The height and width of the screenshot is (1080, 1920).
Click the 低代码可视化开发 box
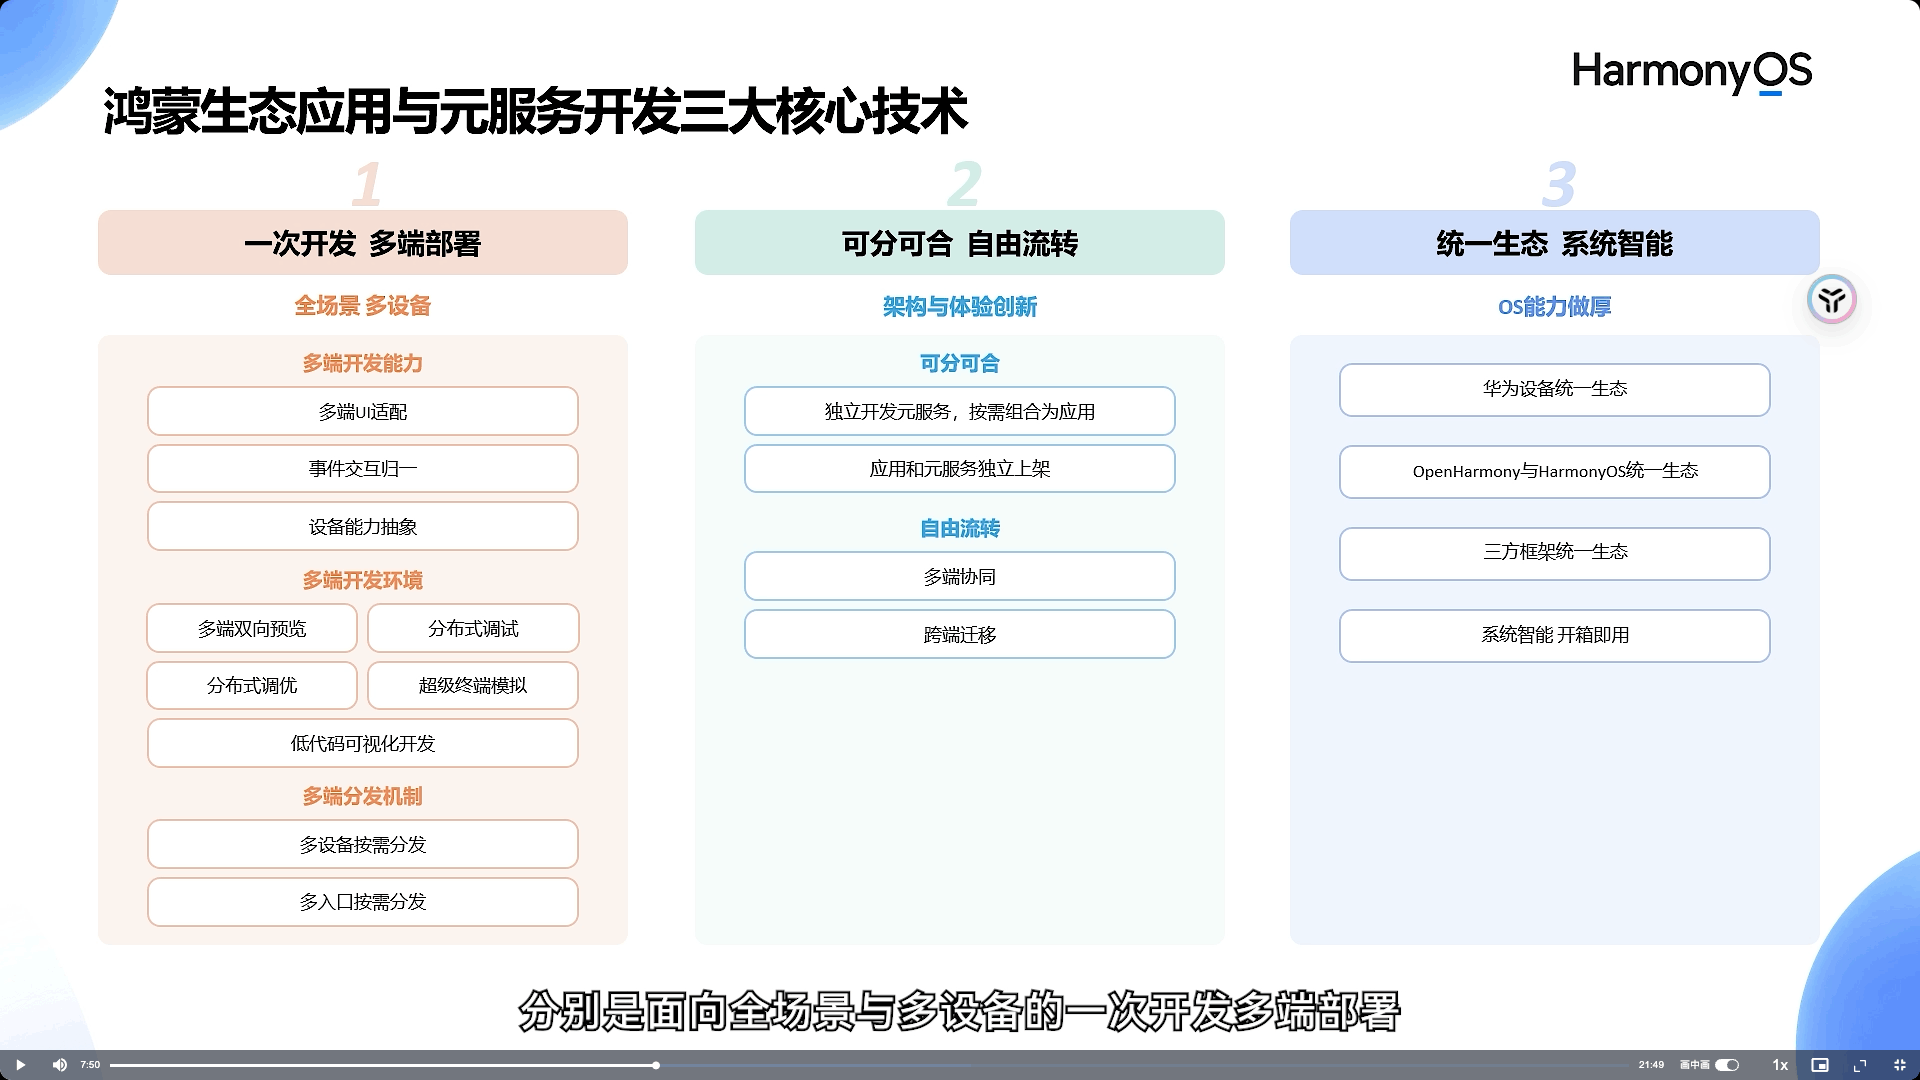[x=362, y=743]
